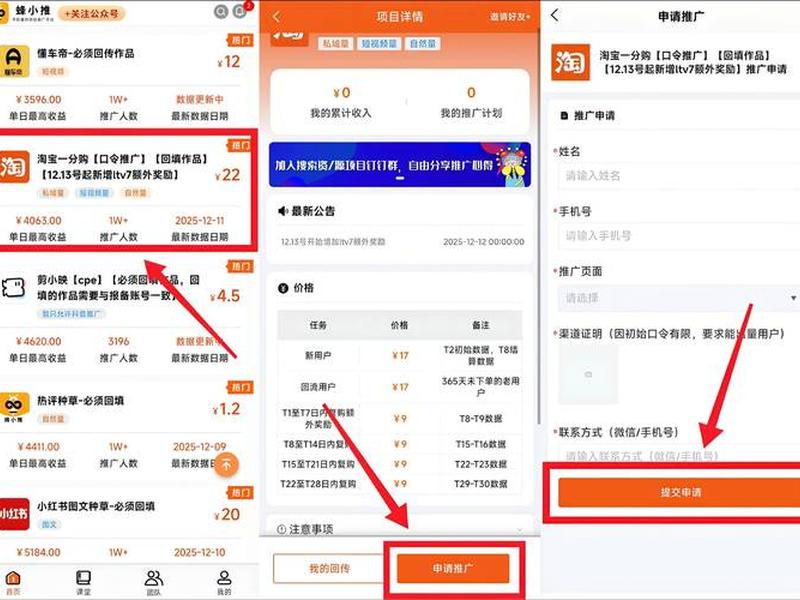
Task: Open the 小红书 icon listing
Action: [14, 514]
